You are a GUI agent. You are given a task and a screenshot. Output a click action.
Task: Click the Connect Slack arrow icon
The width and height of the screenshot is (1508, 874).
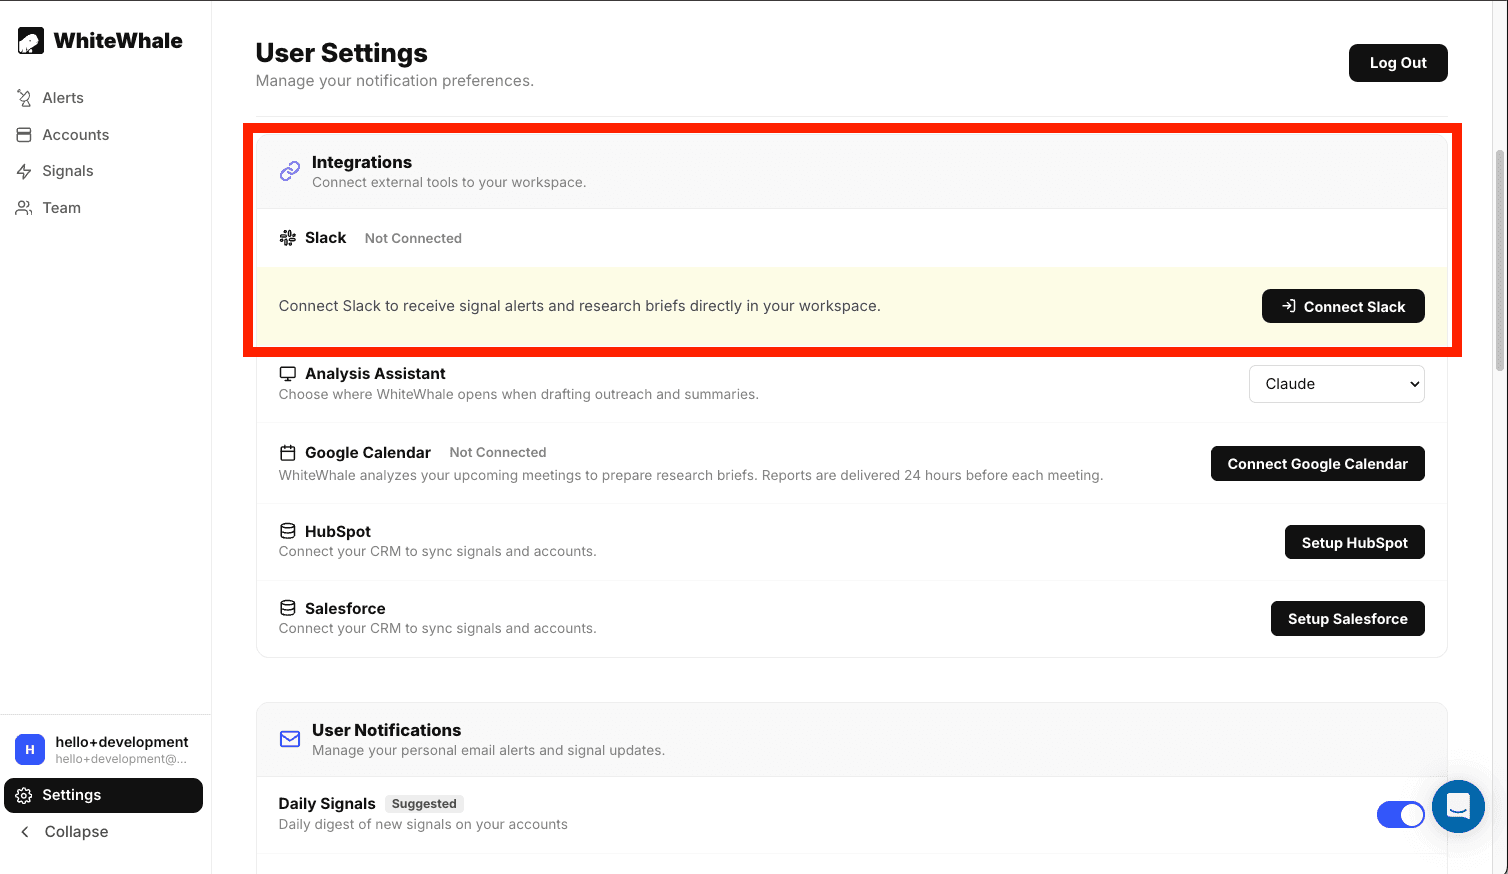pos(1290,306)
